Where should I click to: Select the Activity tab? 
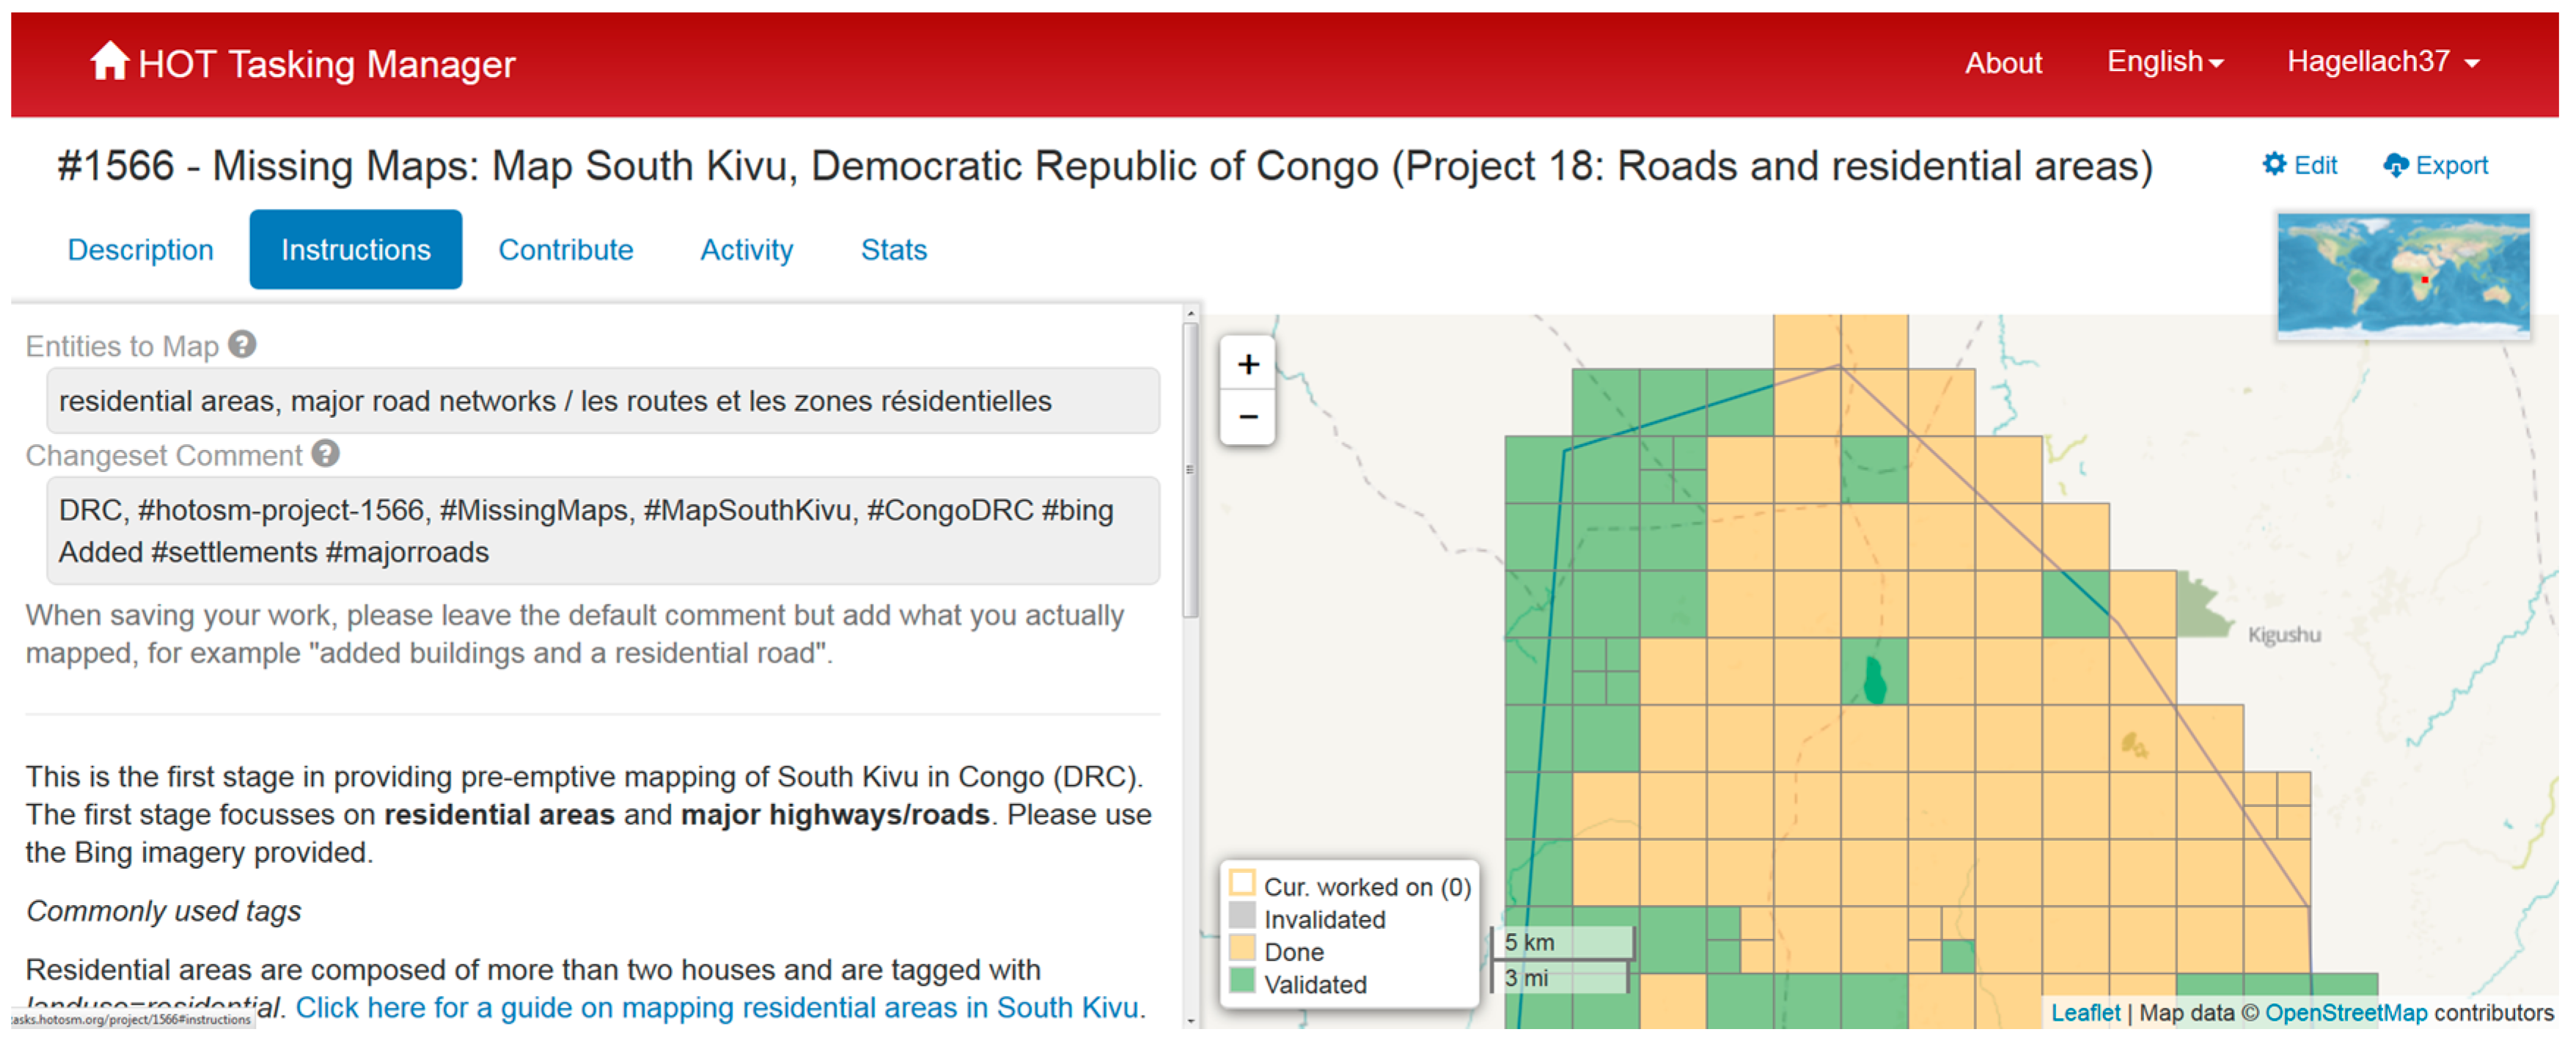[x=746, y=250]
